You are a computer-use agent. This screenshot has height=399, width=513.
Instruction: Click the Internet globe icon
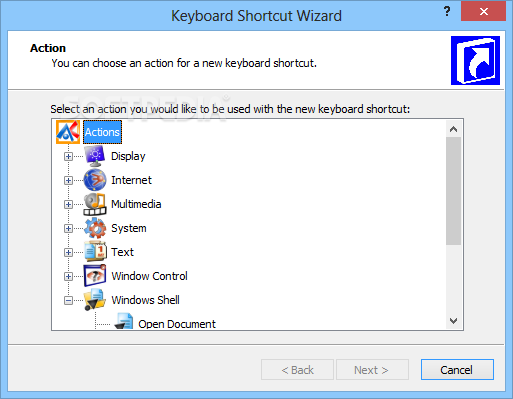coord(95,180)
